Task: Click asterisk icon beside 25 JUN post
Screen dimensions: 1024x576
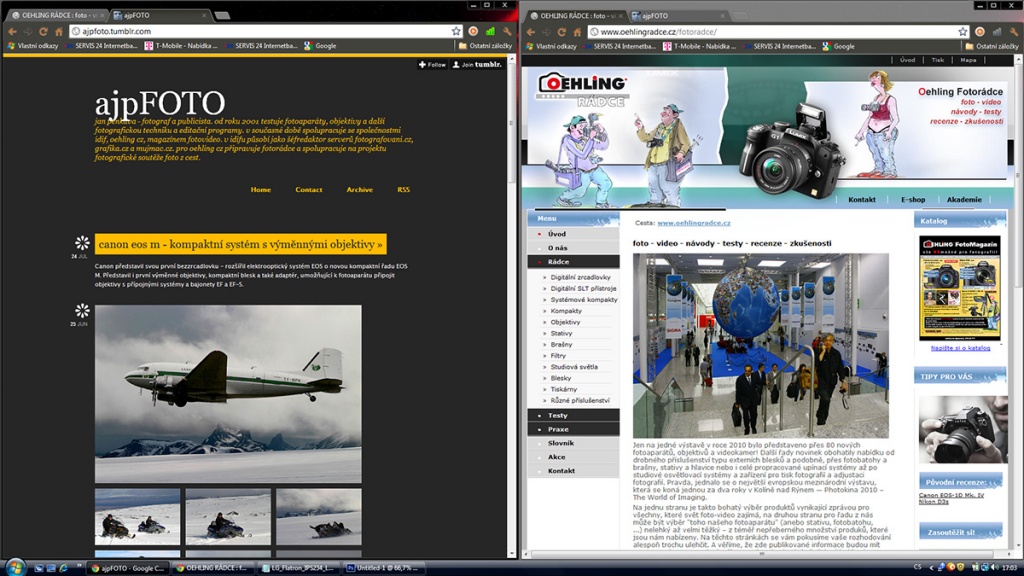Action: click(82, 311)
